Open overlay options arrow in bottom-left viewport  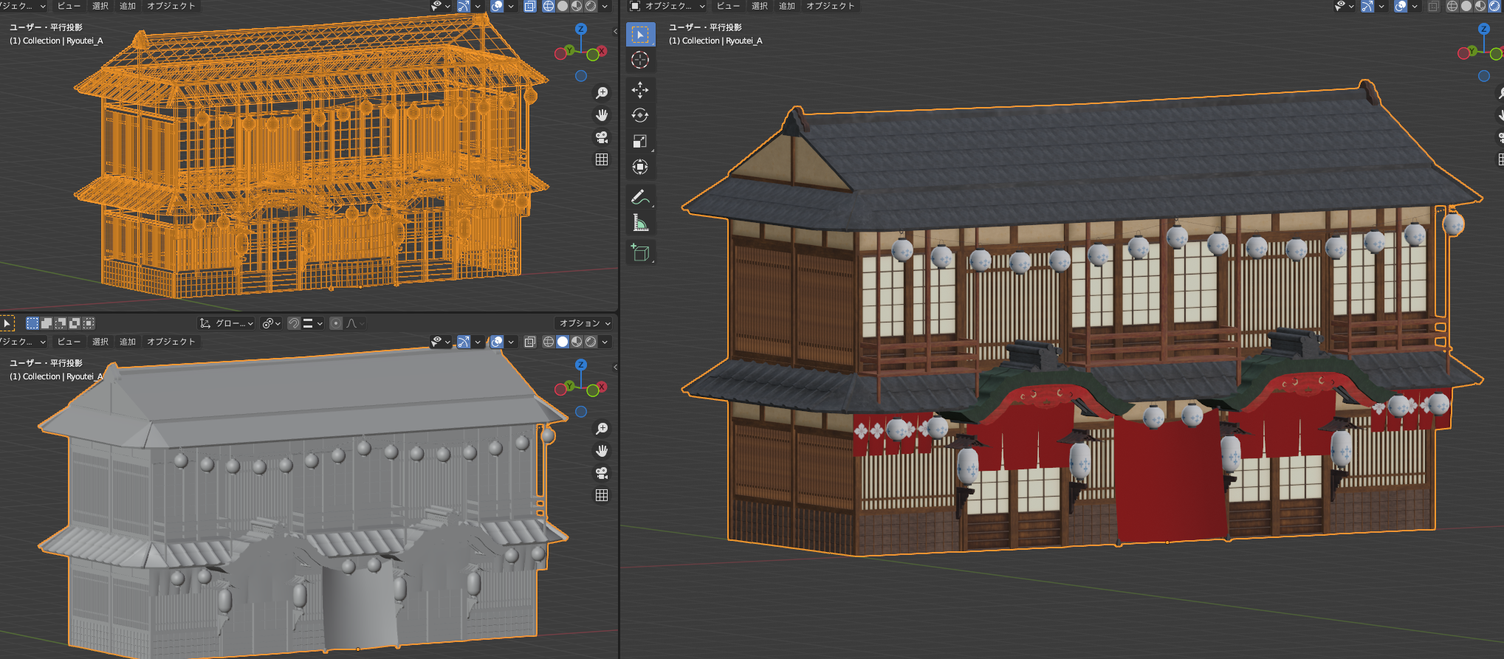[x=511, y=341]
